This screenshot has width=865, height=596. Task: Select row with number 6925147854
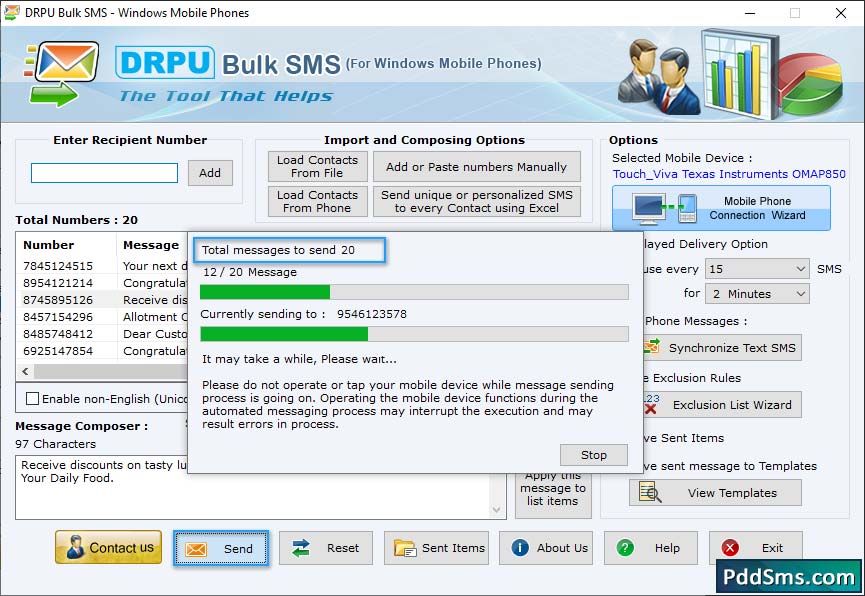click(x=103, y=351)
